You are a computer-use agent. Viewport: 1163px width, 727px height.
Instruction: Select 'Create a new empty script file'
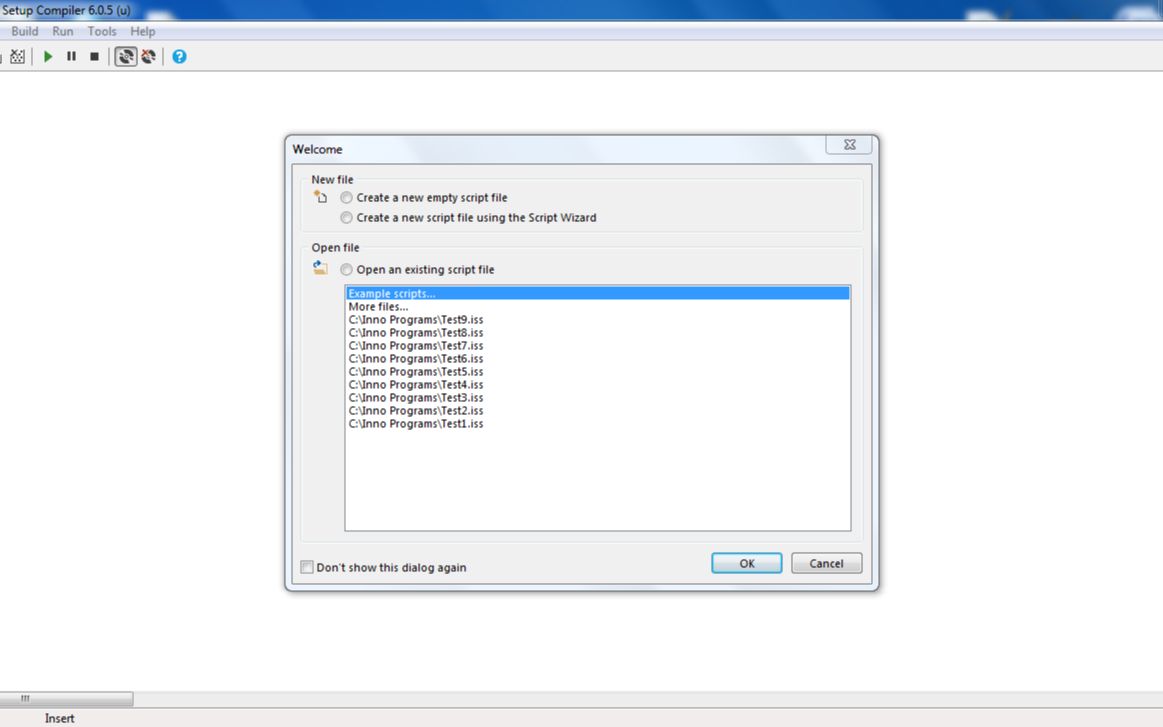click(x=346, y=197)
